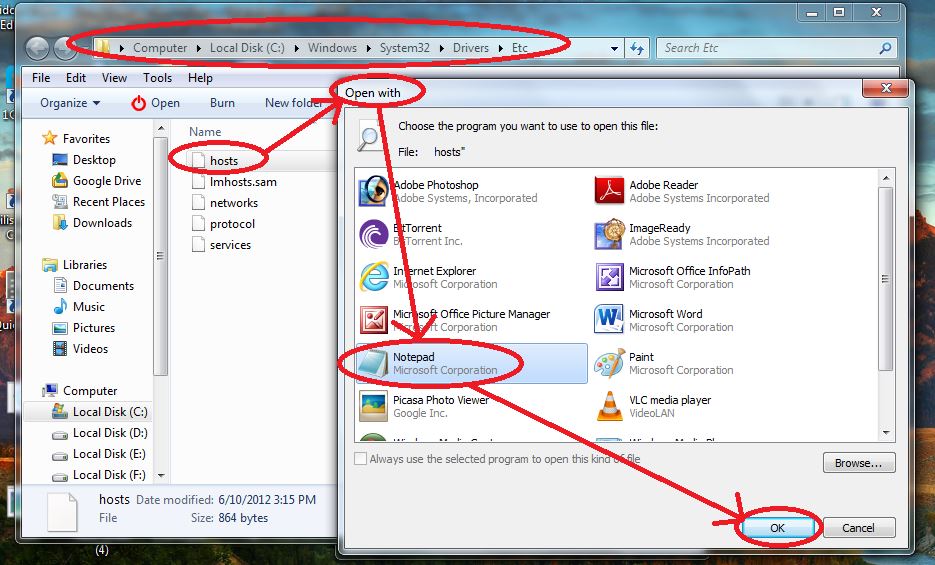The height and width of the screenshot is (565, 935).
Task: Select Local Disk (F:) in navigation pane
Action: pyautogui.click(x=100, y=474)
